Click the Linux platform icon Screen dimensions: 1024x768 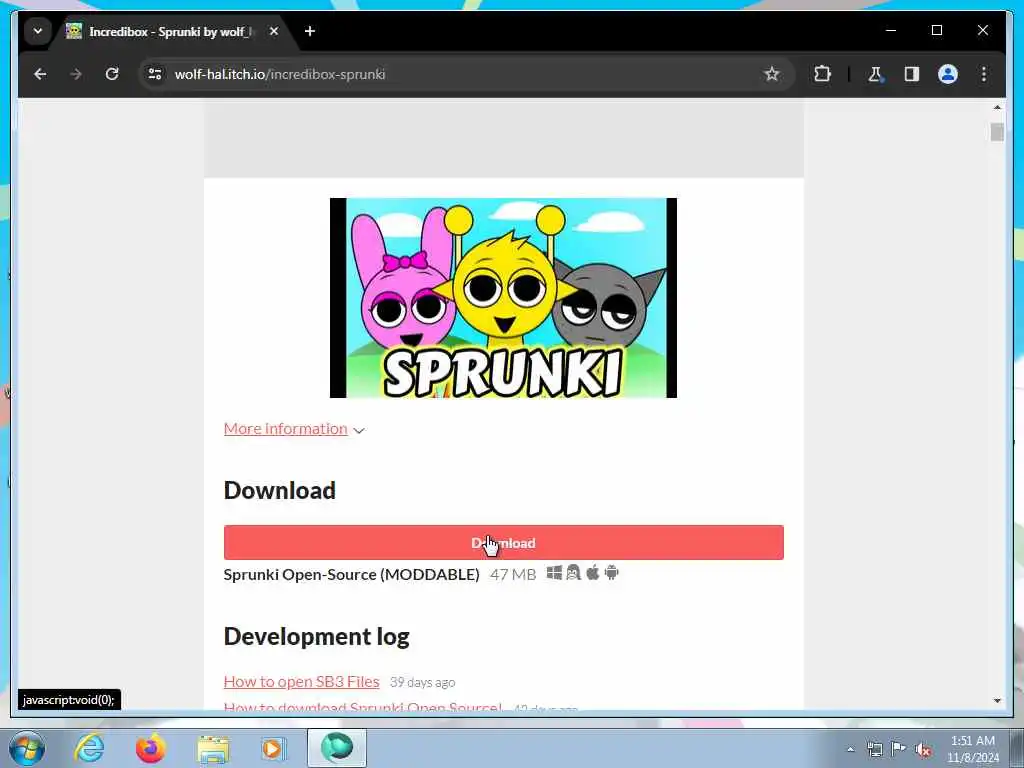pyautogui.click(x=573, y=573)
